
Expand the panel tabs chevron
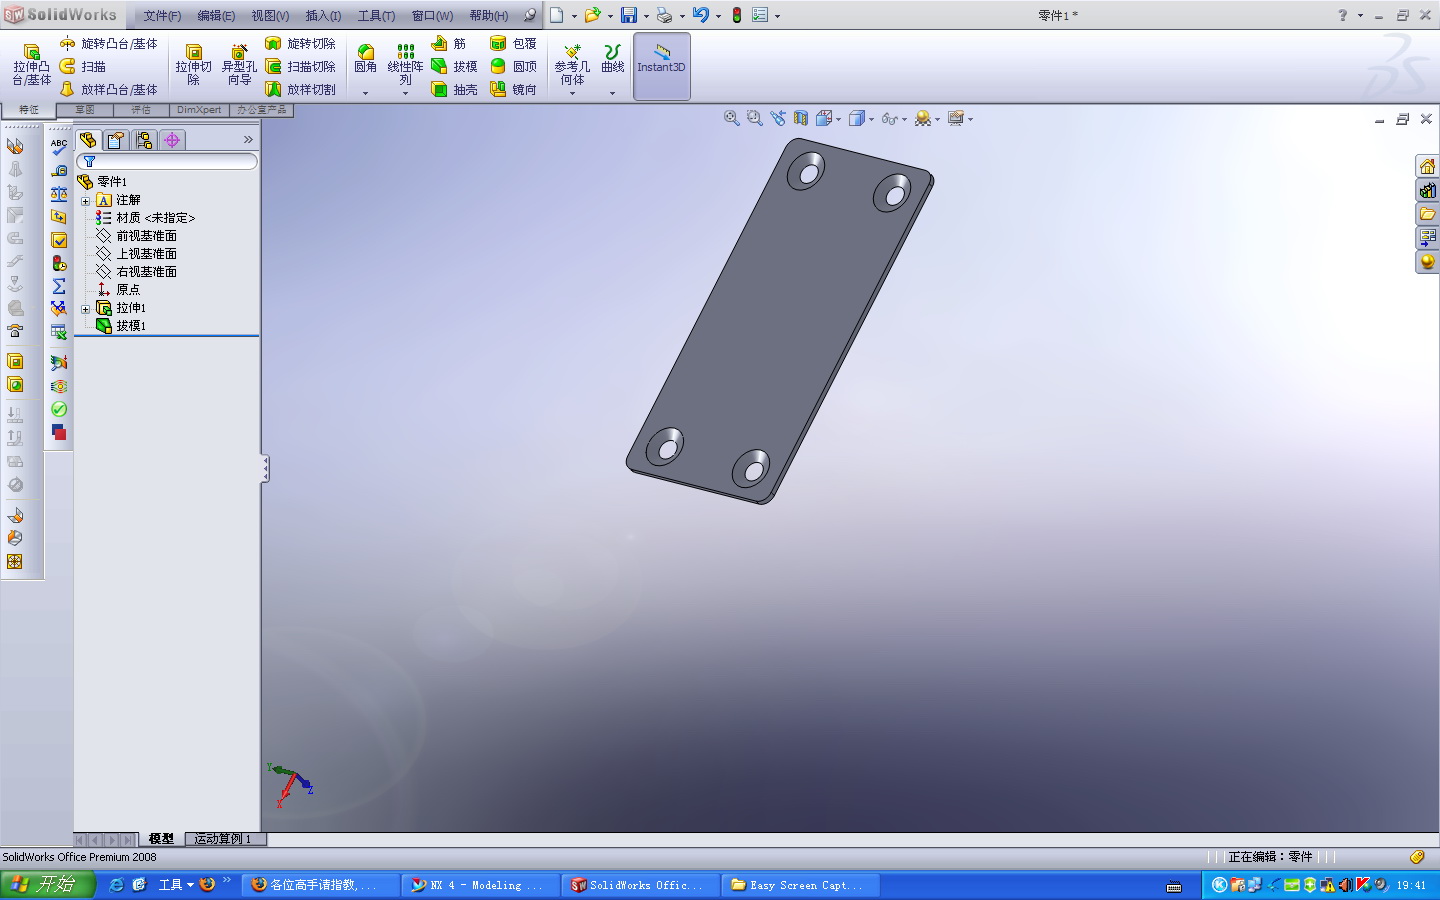pyautogui.click(x=248, y=140)
